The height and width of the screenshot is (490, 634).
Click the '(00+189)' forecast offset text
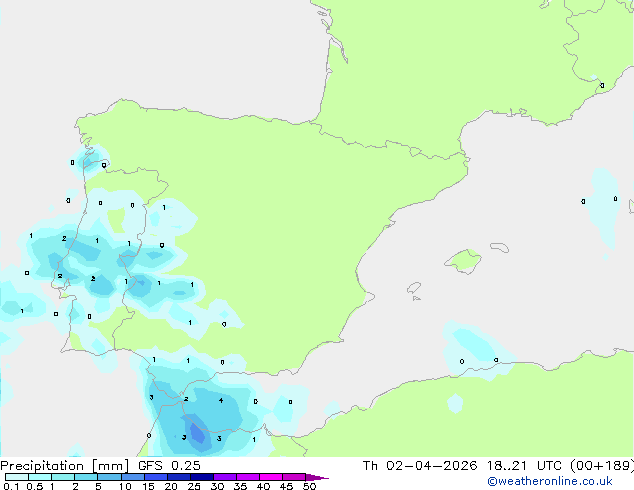point(602,466)
